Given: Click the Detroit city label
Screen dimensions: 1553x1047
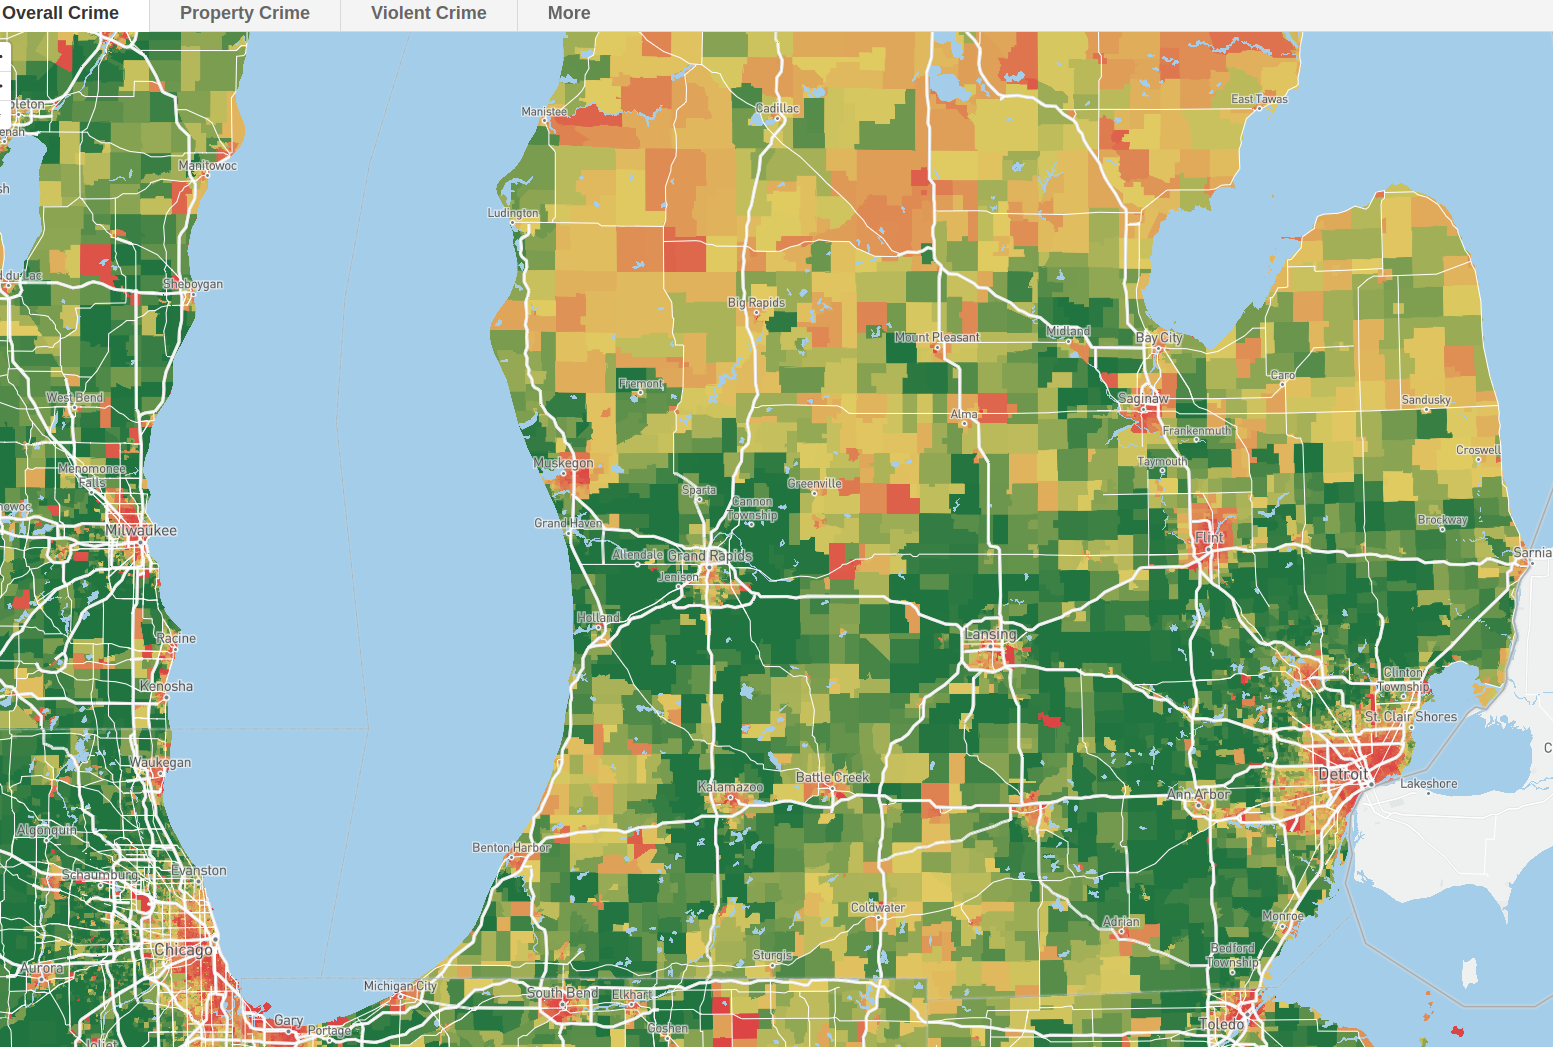Looking at the screenshot, I should pyautogui.click(x=1343, y=774).
